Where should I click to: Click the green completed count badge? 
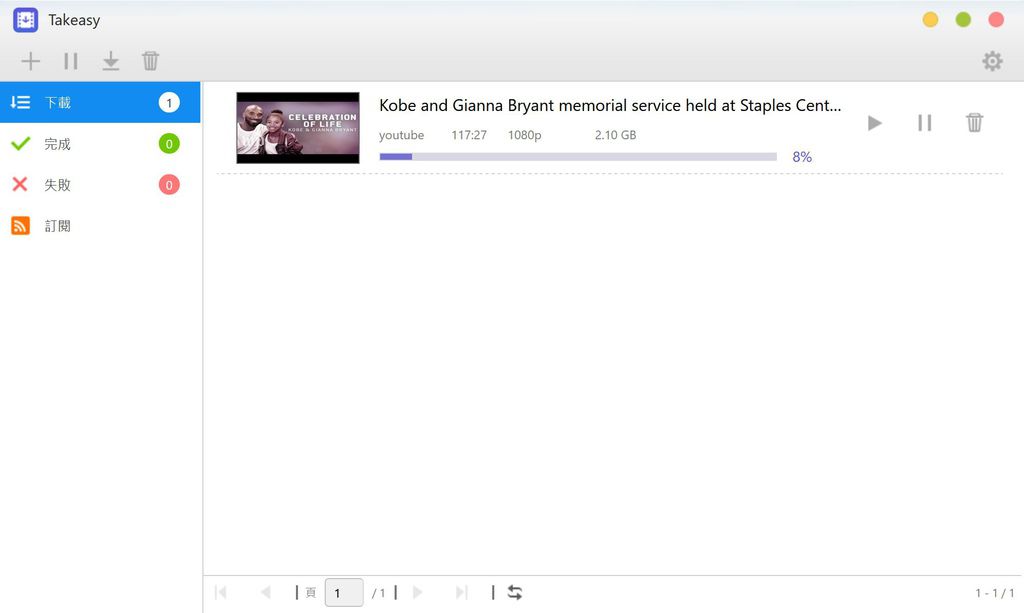tap(169, 144)
